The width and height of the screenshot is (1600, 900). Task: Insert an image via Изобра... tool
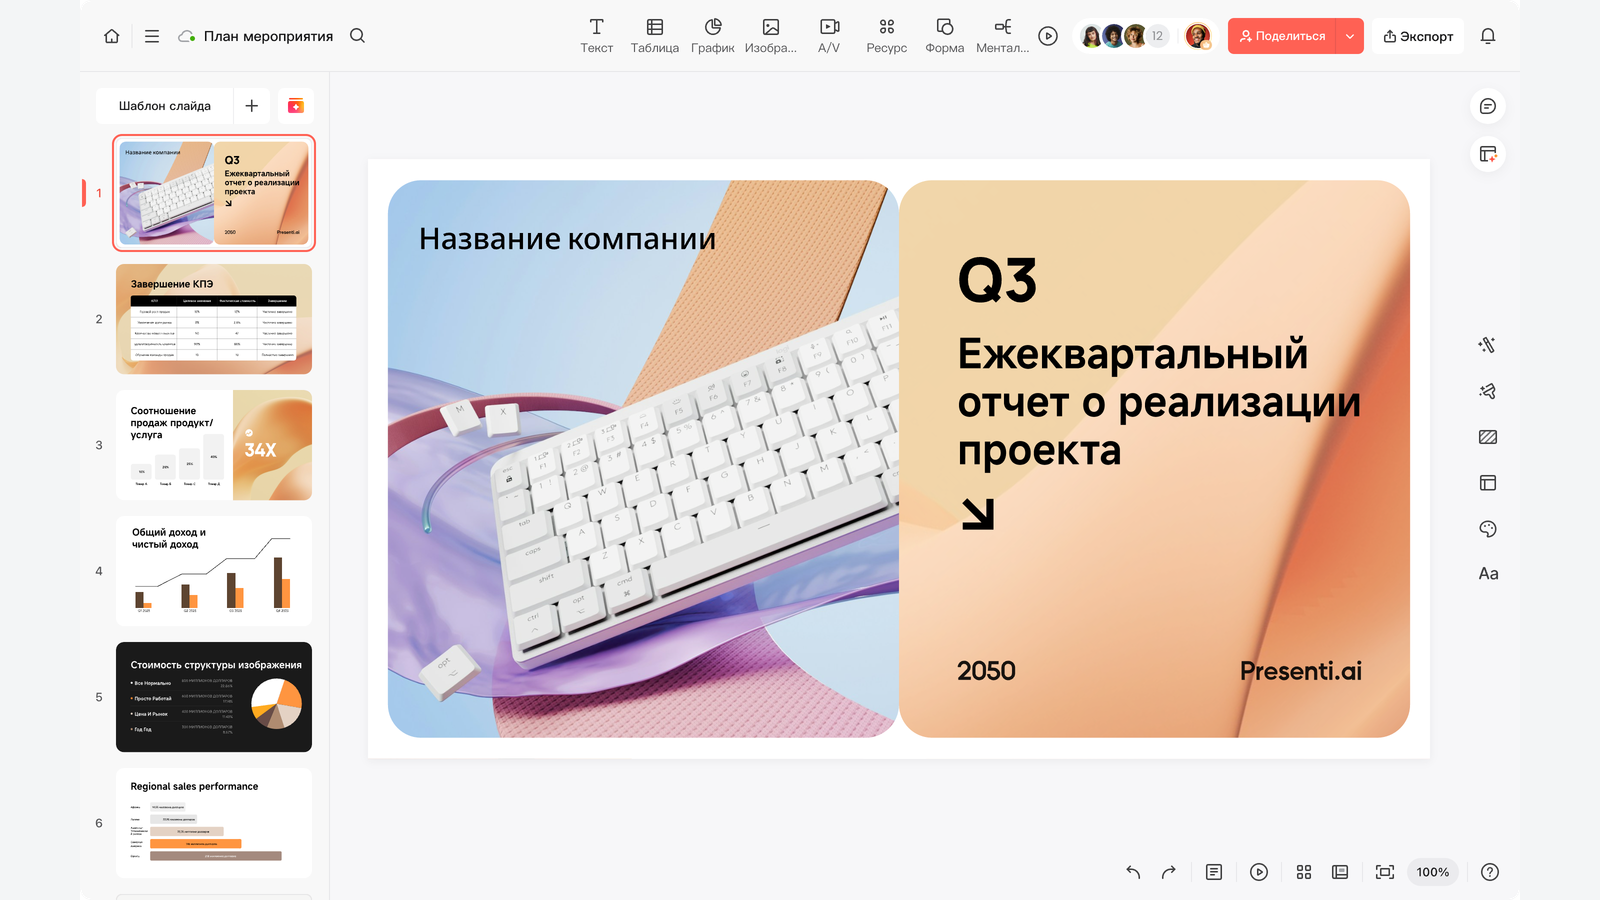[771, 36]
